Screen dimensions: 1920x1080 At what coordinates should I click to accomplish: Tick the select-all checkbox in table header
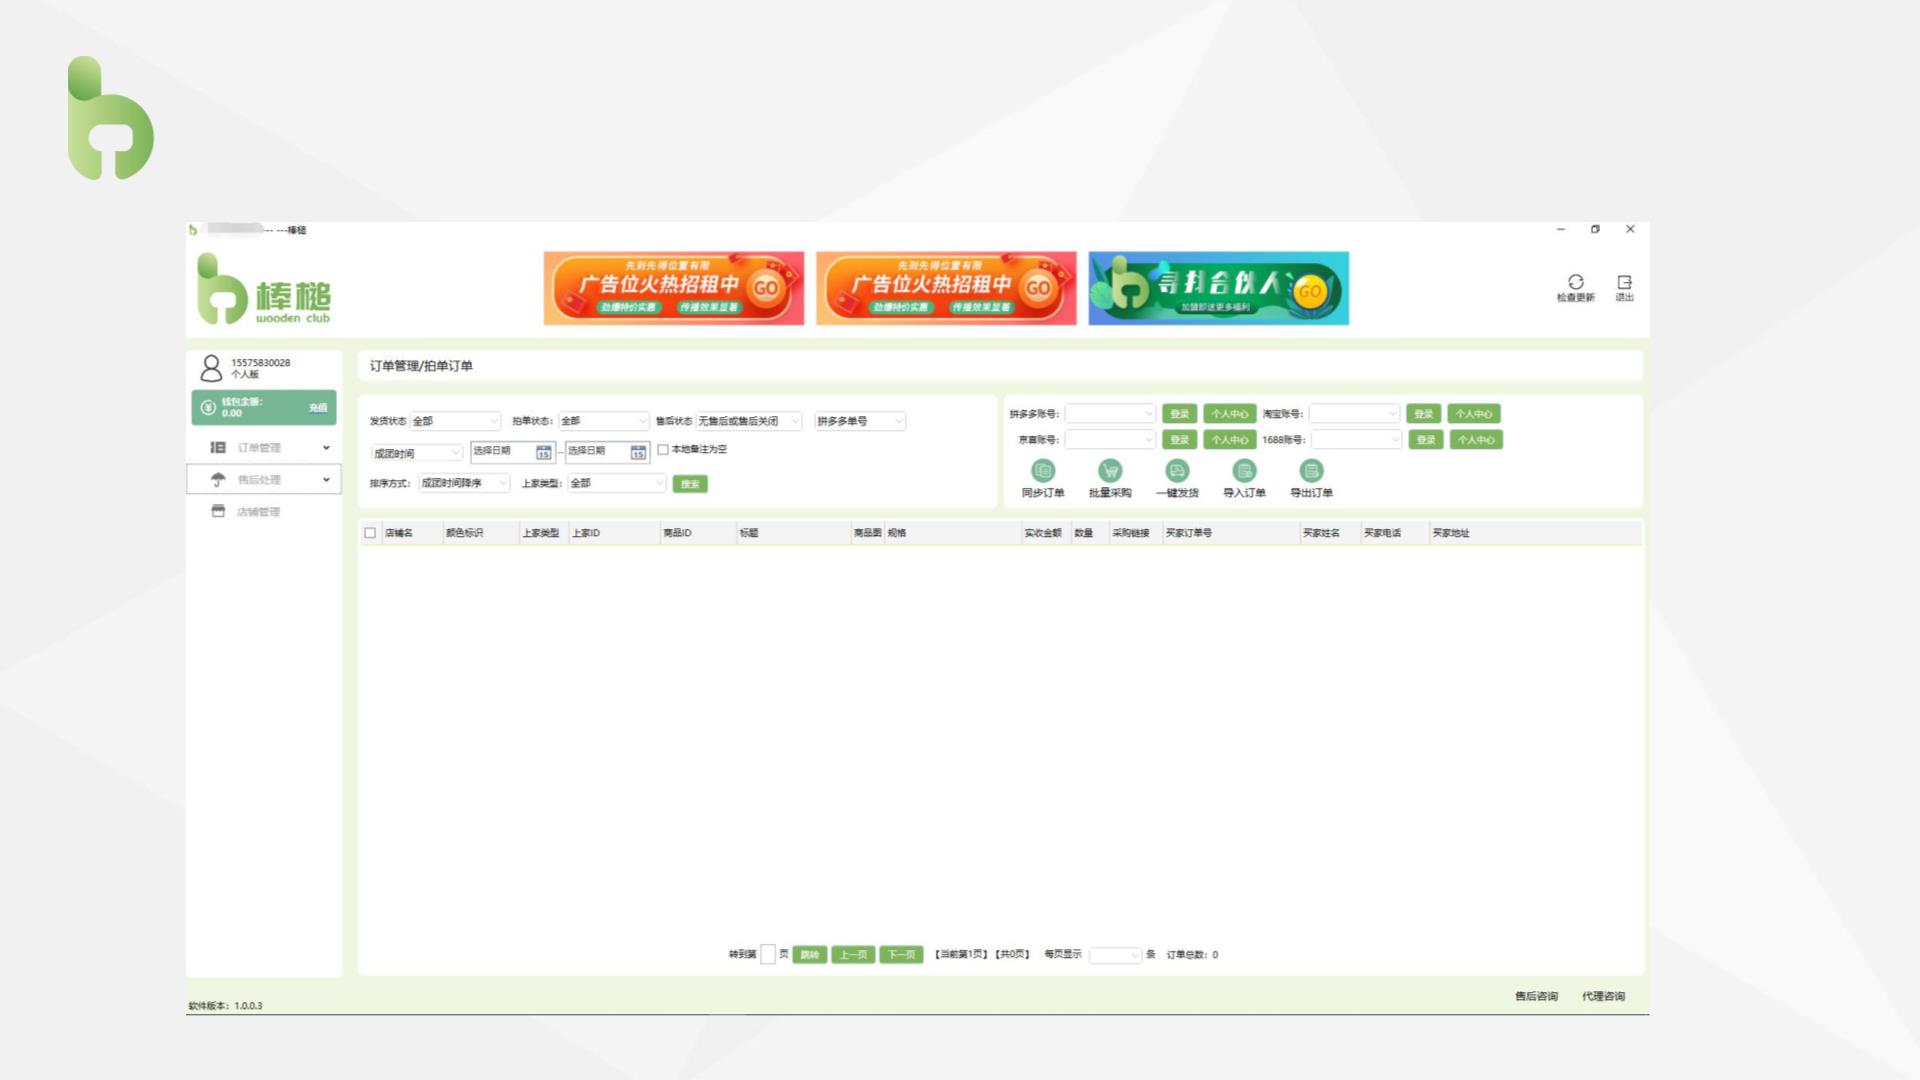370,533
